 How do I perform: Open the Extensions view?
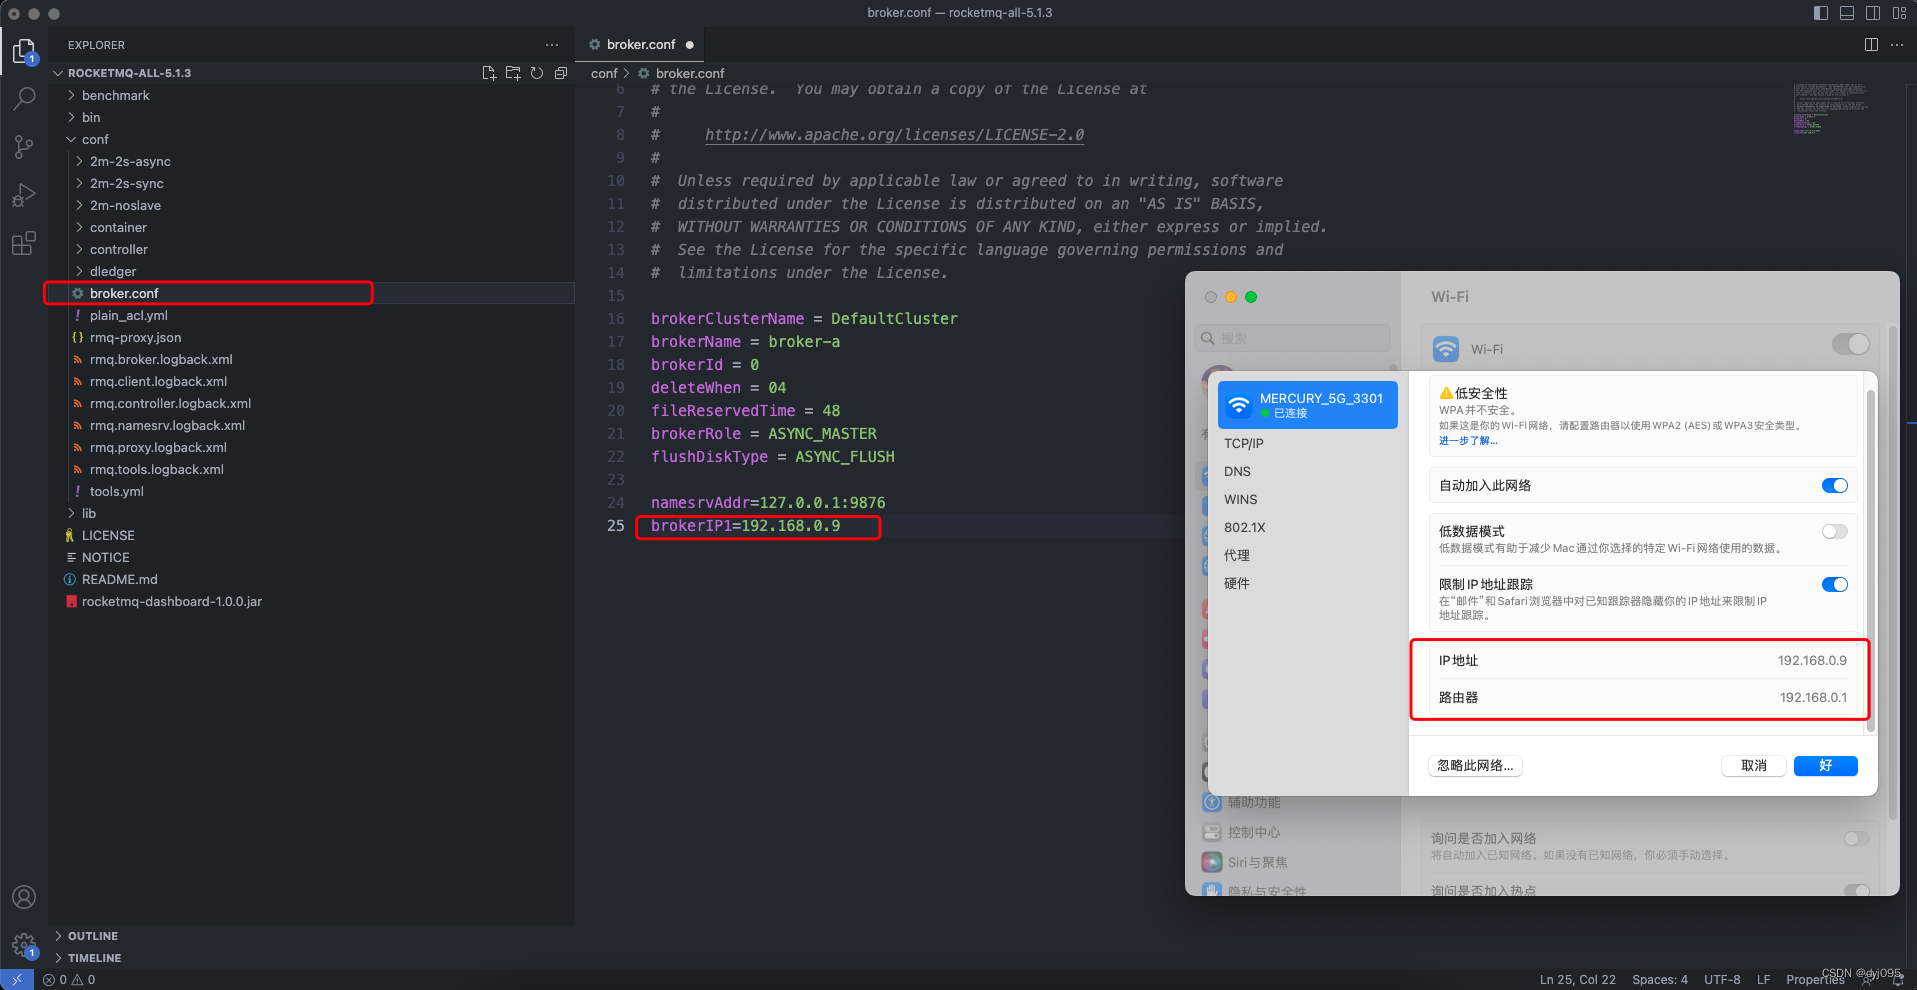[x=24, y=243]
